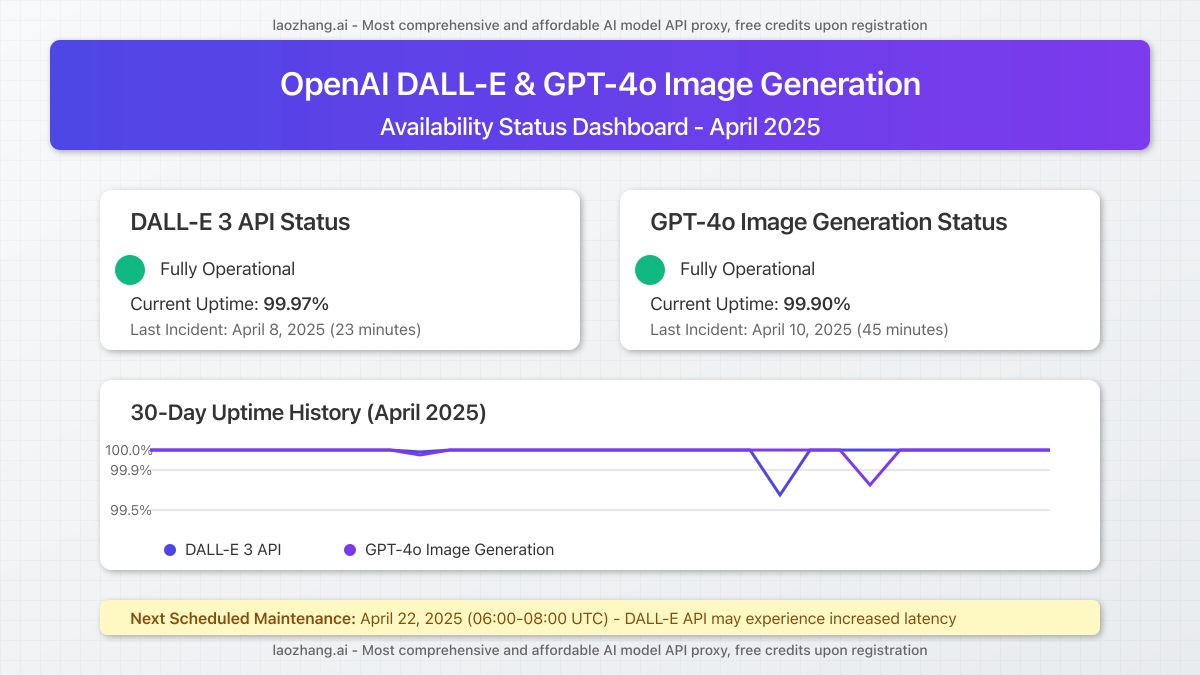Click the green DALL-E 3 status indicator
The image size is (1200, 675).
(130, 270)
